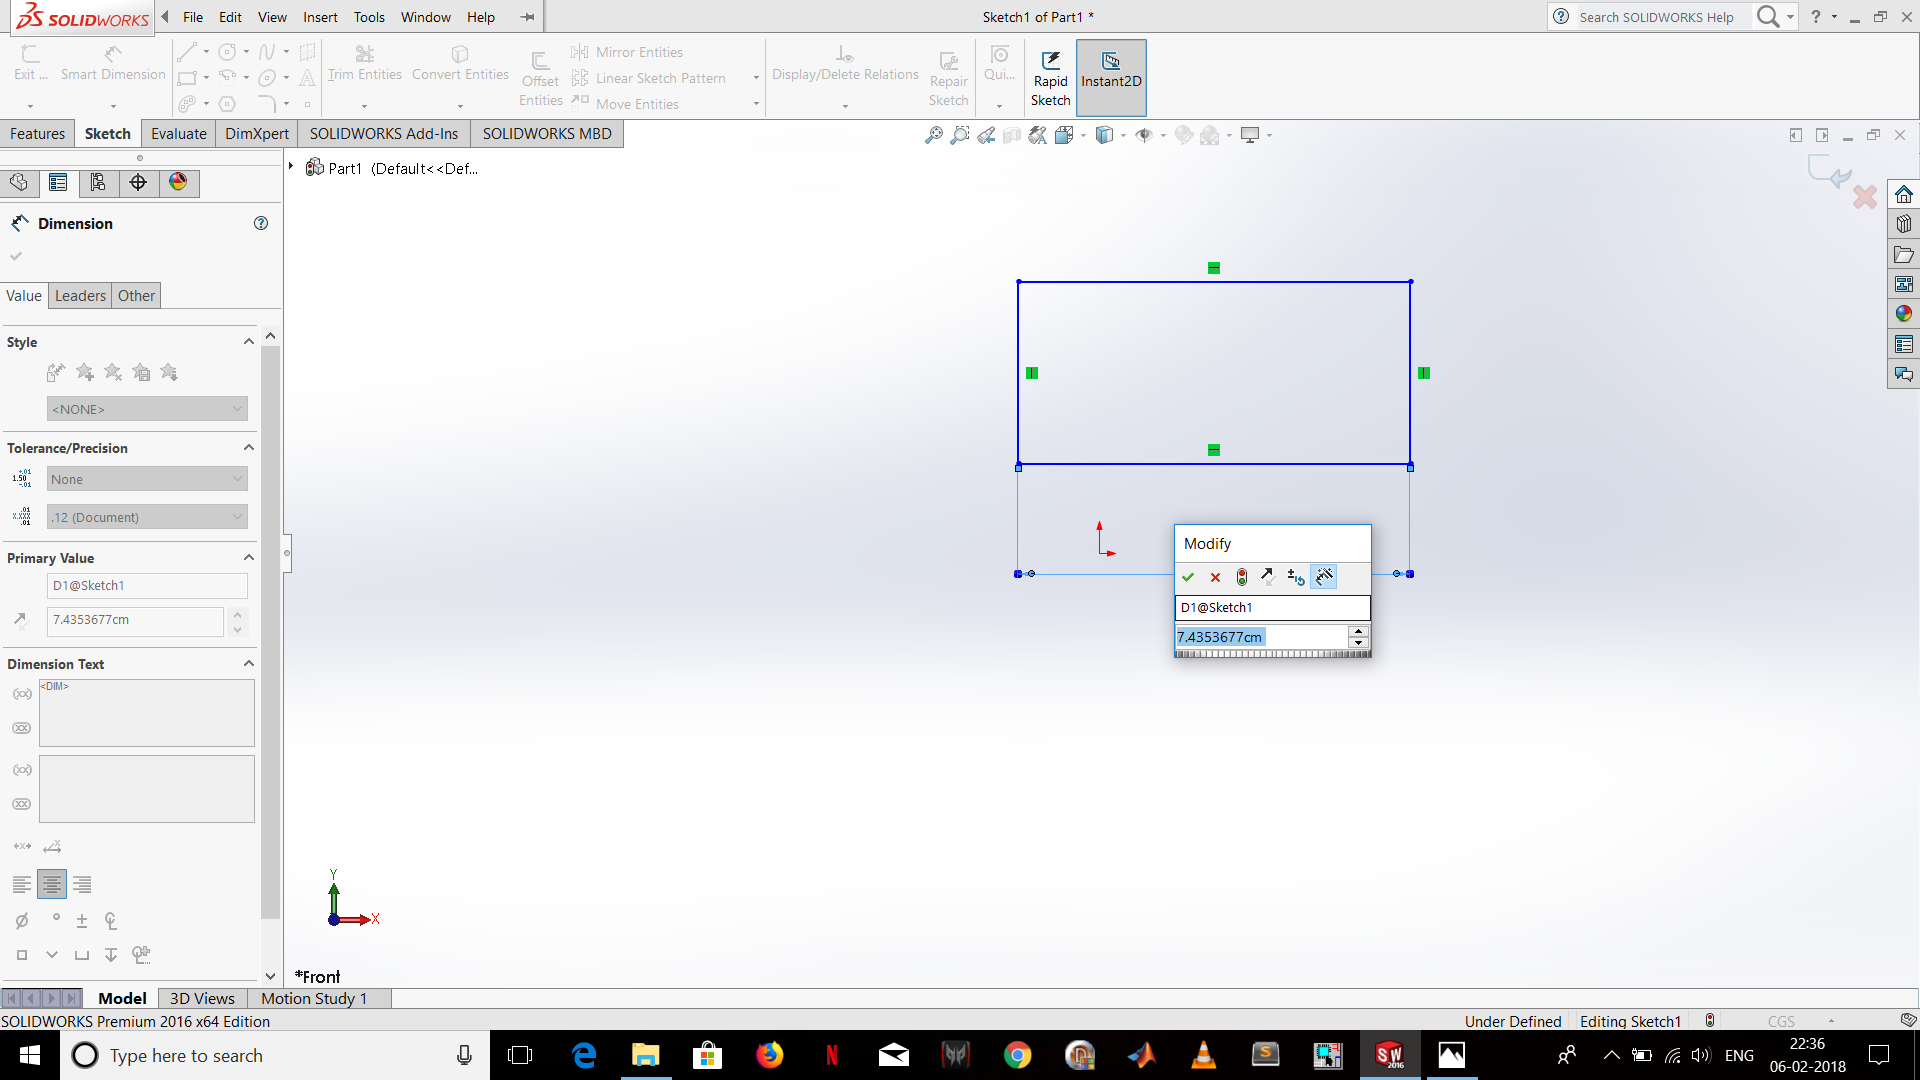Select the Offset Entities tool

(x=539, y=73)
